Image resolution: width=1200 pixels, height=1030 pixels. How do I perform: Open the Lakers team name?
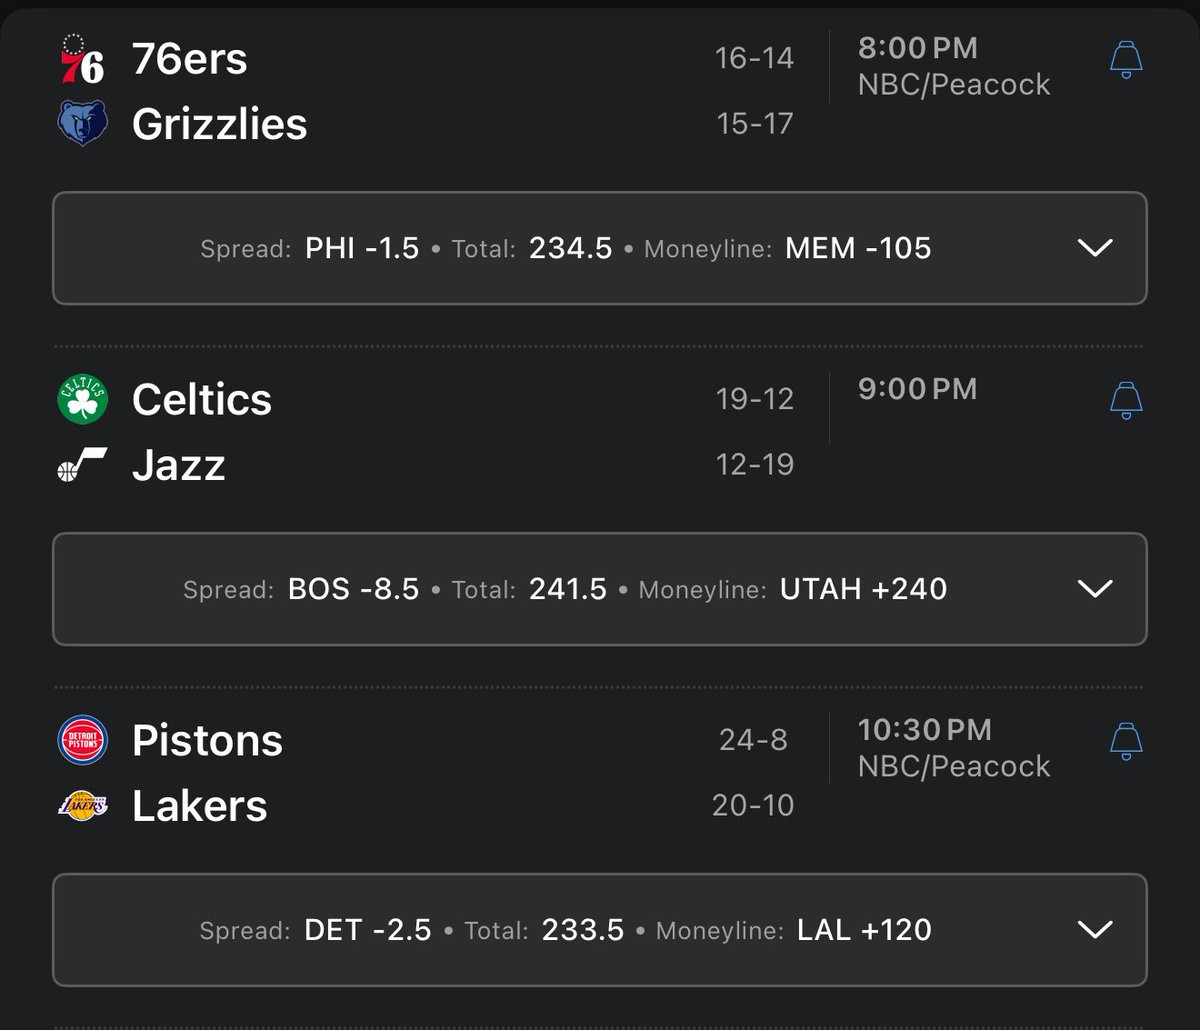[x=200, y=806]
